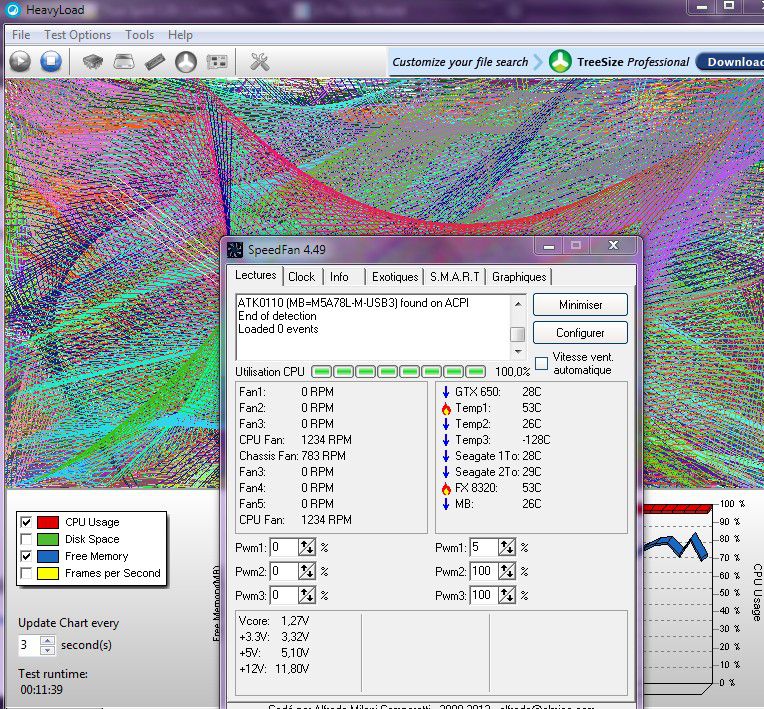Adjust right Pwm3 spinner showing 100
Screen dimensions: 764x709
[506, 595]
